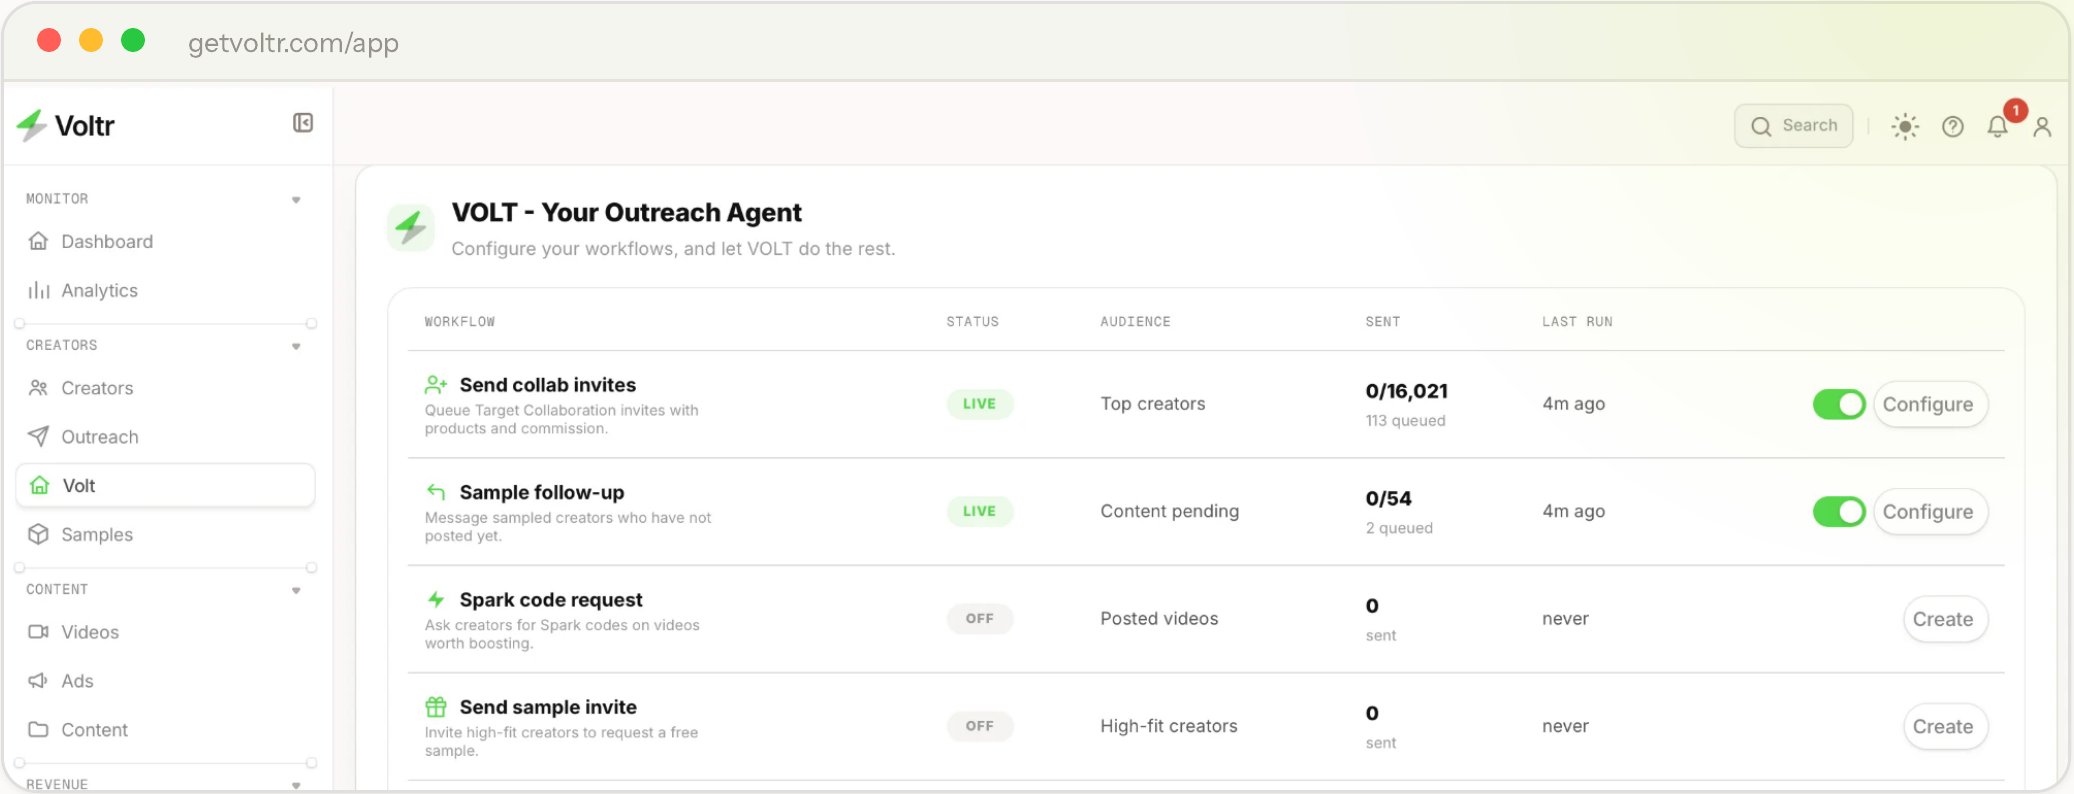Click the Ads megaphone icon

pyautogui.click(x=38, y=681)
